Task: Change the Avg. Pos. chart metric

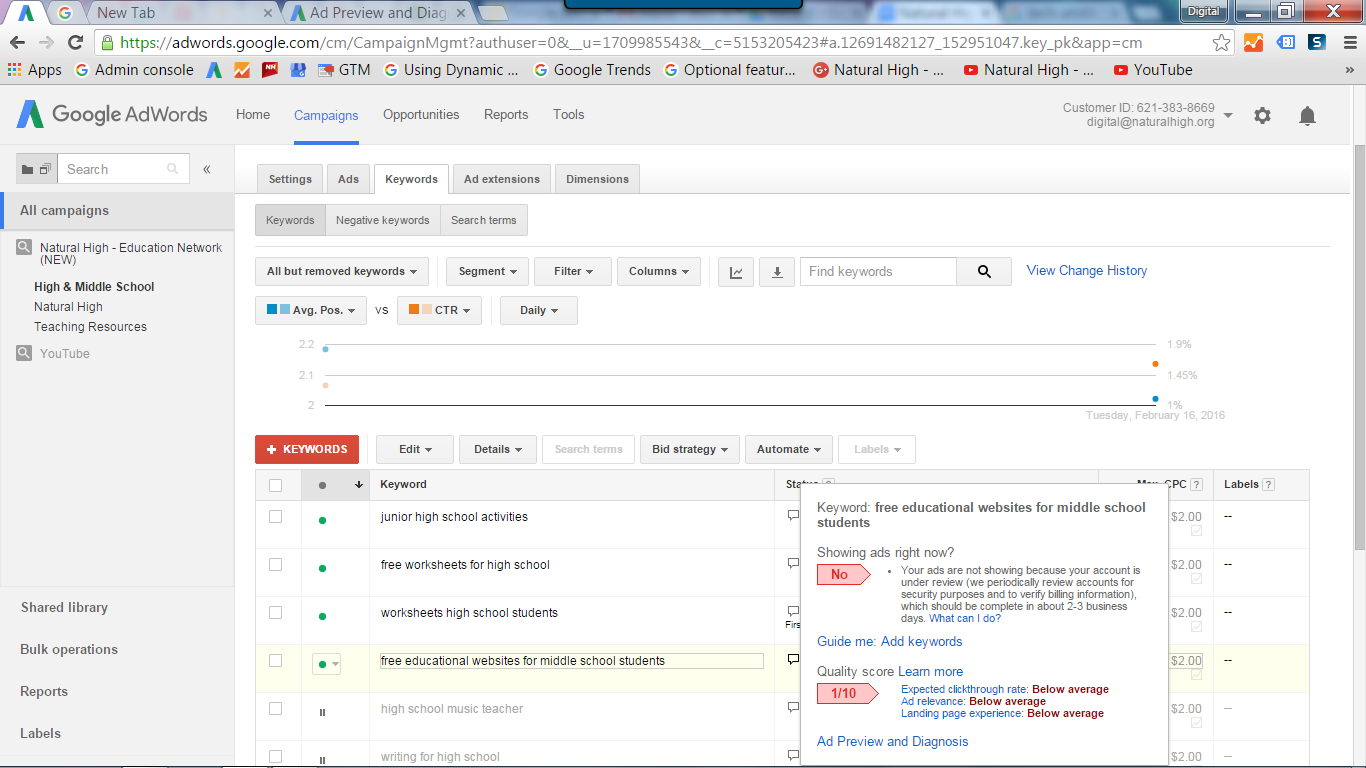Action: (311, 310)
